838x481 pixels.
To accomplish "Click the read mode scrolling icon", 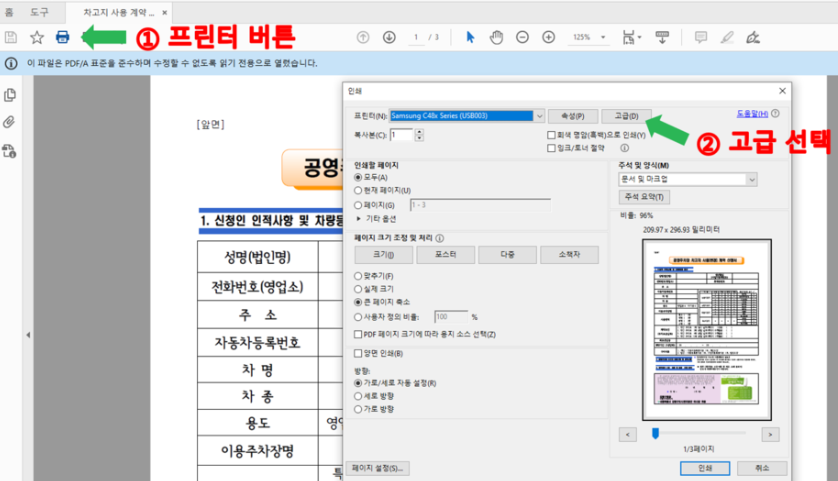I will 662,37.
